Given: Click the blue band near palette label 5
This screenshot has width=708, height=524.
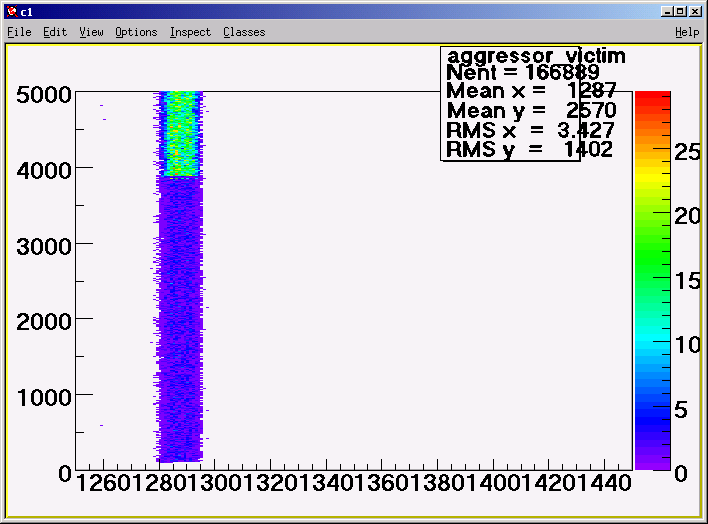Looking at the screenshot, I should pyautogui.click(x=652, y=410).
